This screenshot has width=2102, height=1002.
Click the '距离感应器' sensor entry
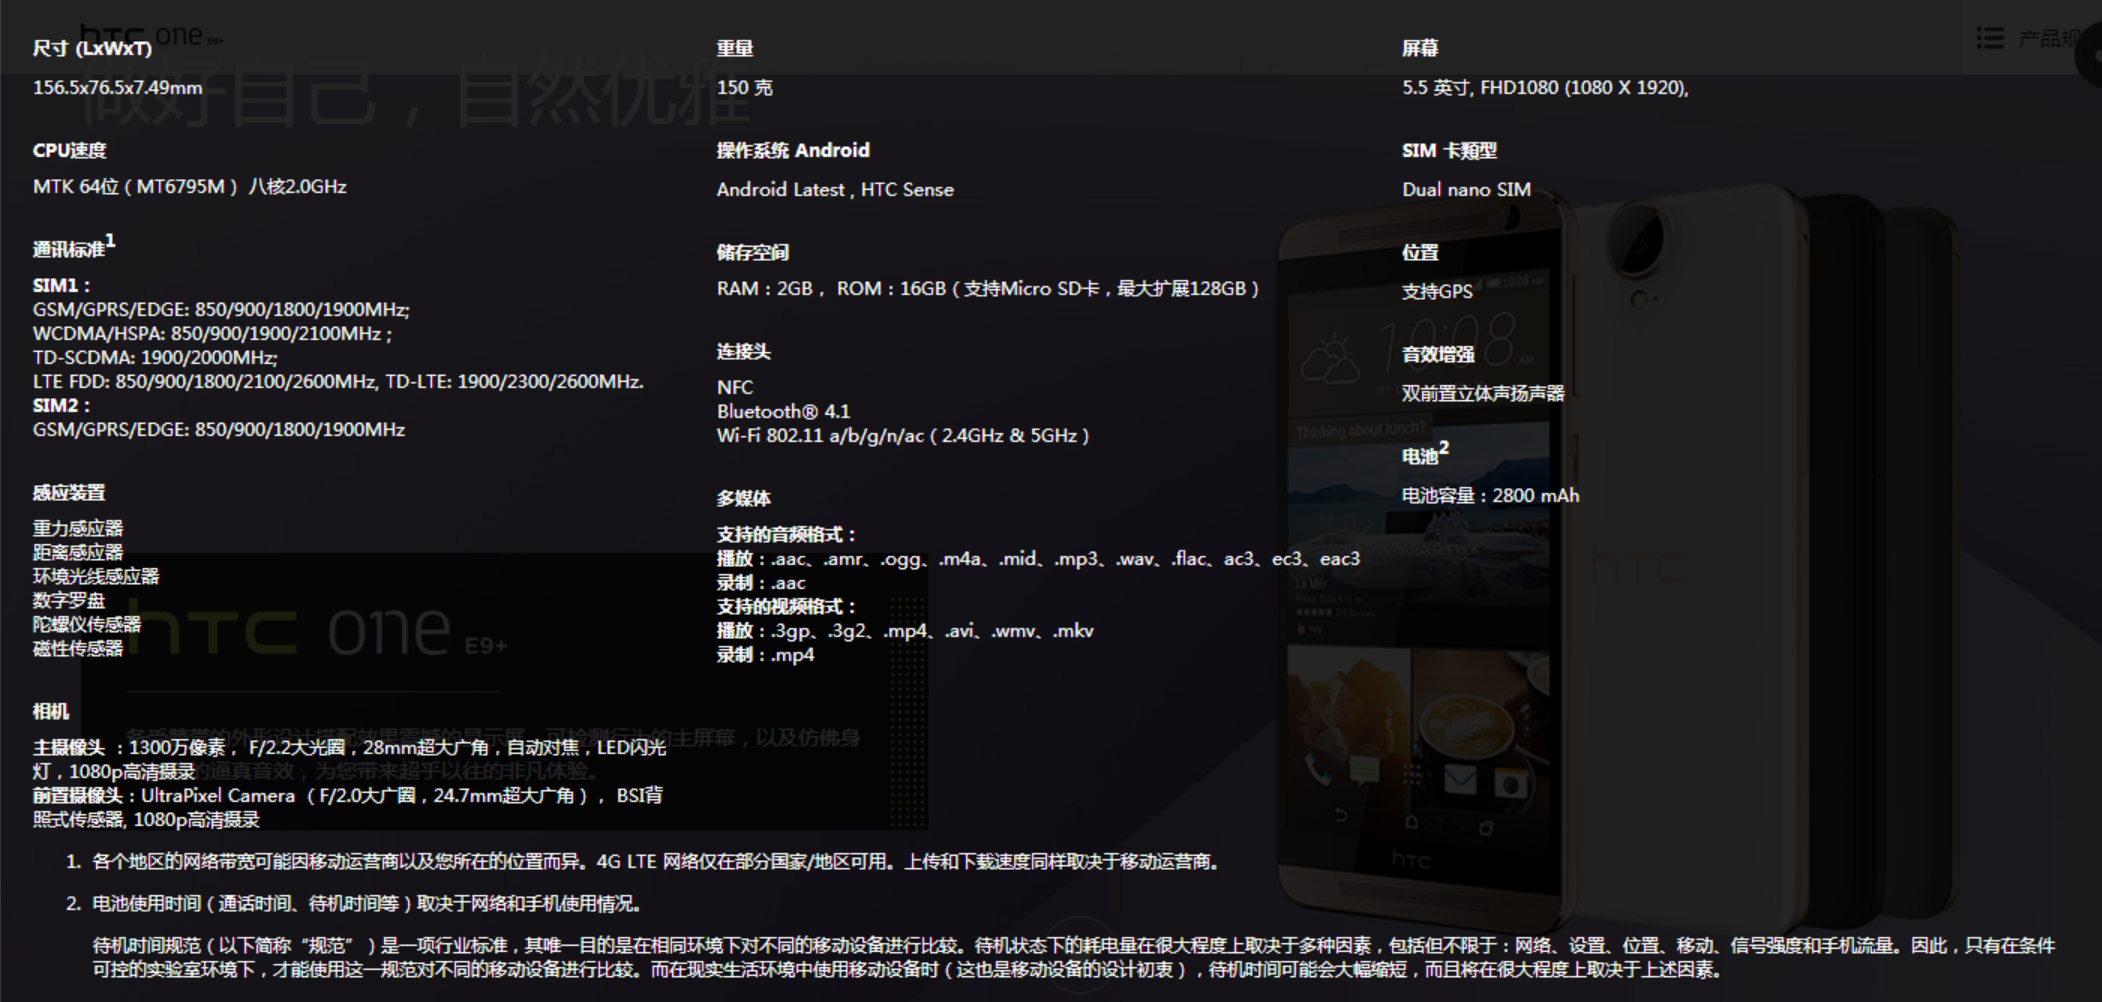point(78,552)
